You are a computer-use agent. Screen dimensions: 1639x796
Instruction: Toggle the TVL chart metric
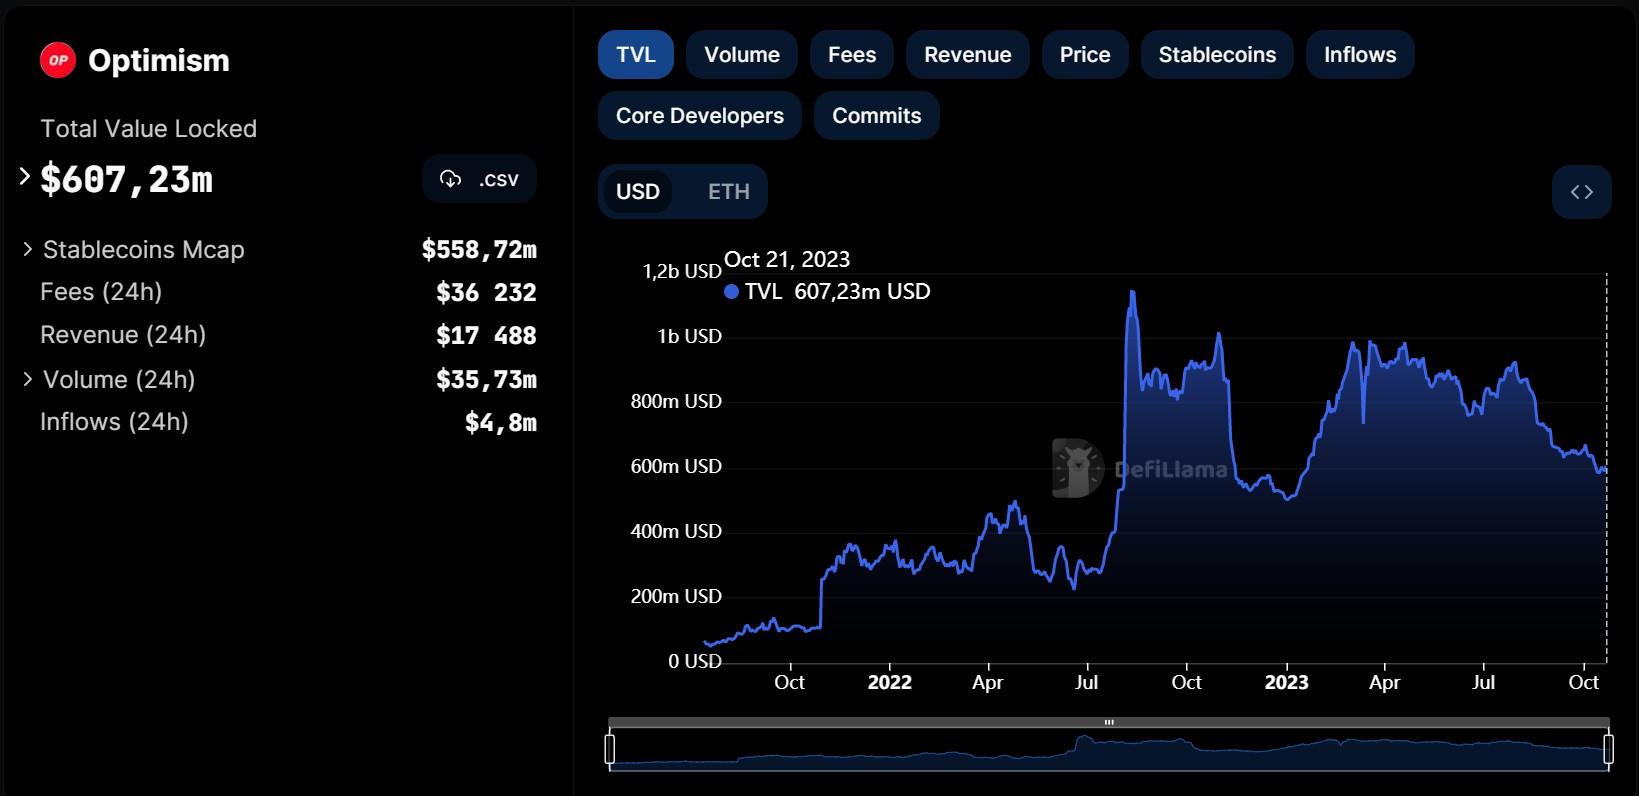coord(636,55)
